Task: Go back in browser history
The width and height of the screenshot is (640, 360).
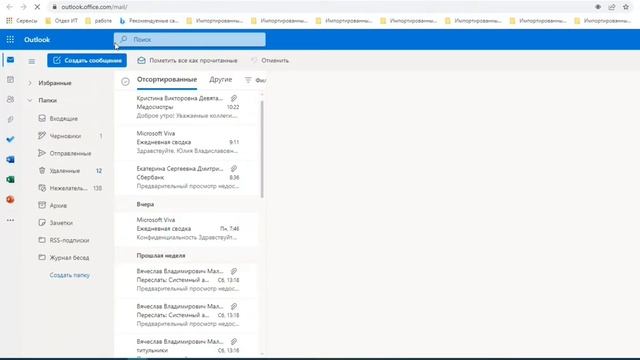Action: (x=9, y=7)
